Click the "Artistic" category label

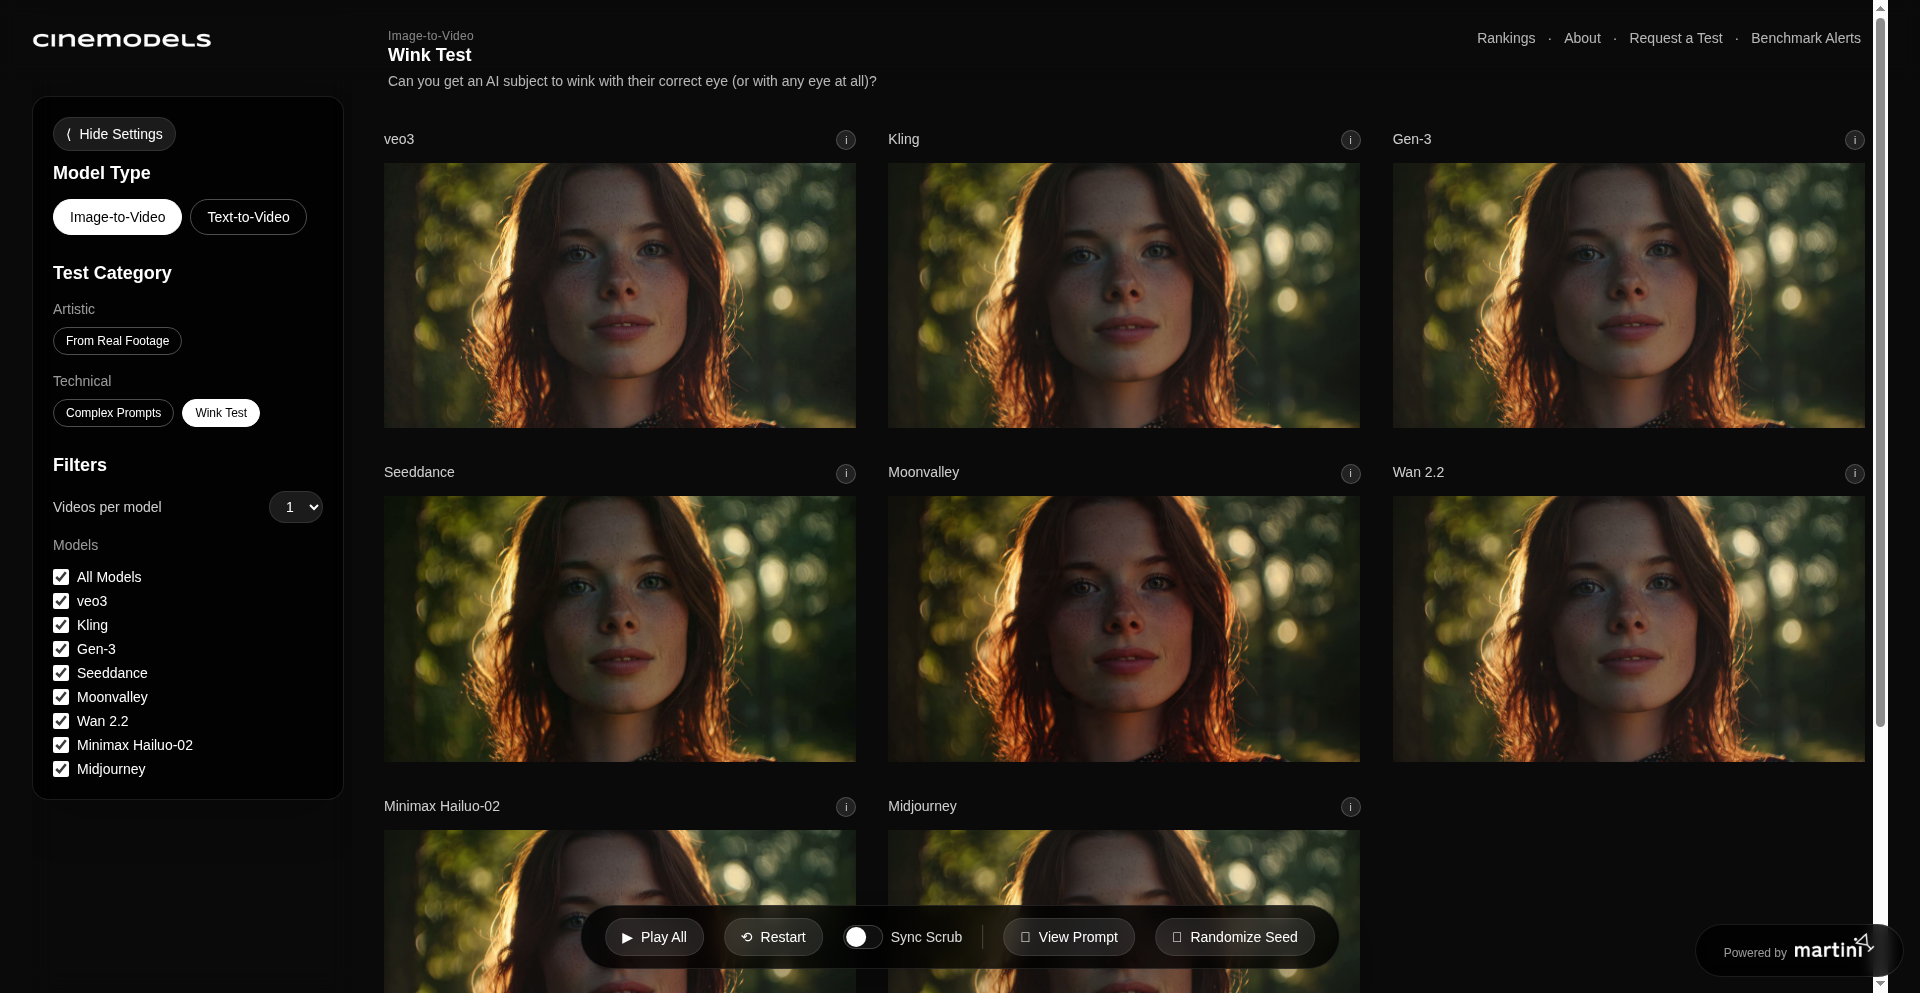pos(74,309)
